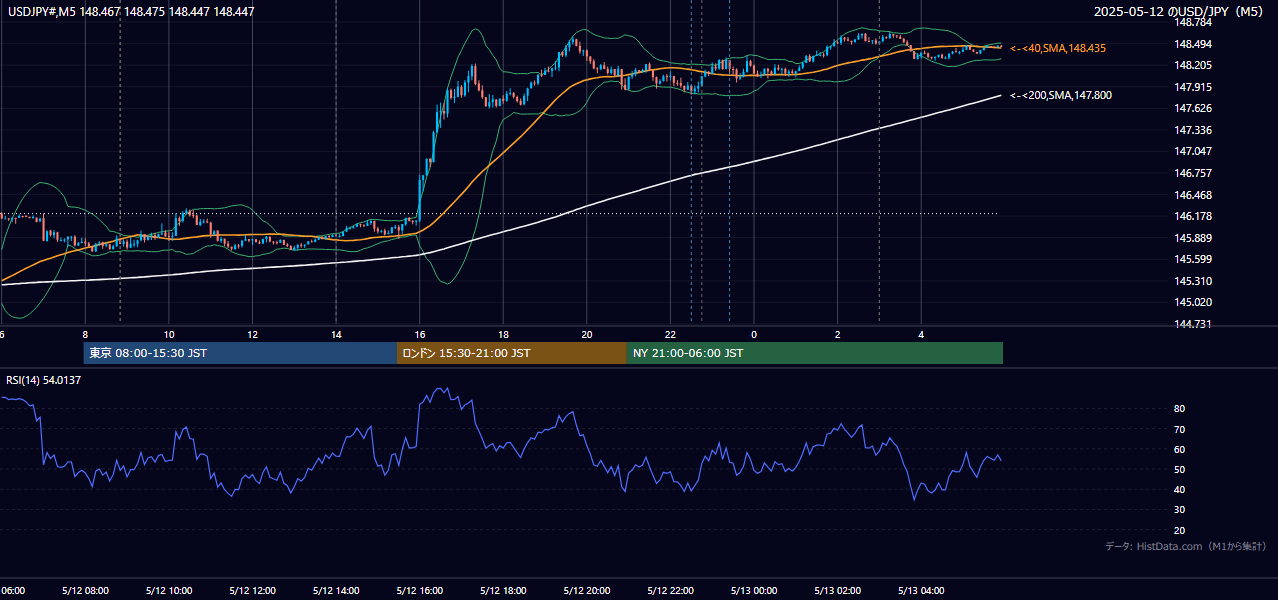Screen dimensions: 1278x600
Task: Click RSI scale value 50
Action: click(x=1180, y=469)
